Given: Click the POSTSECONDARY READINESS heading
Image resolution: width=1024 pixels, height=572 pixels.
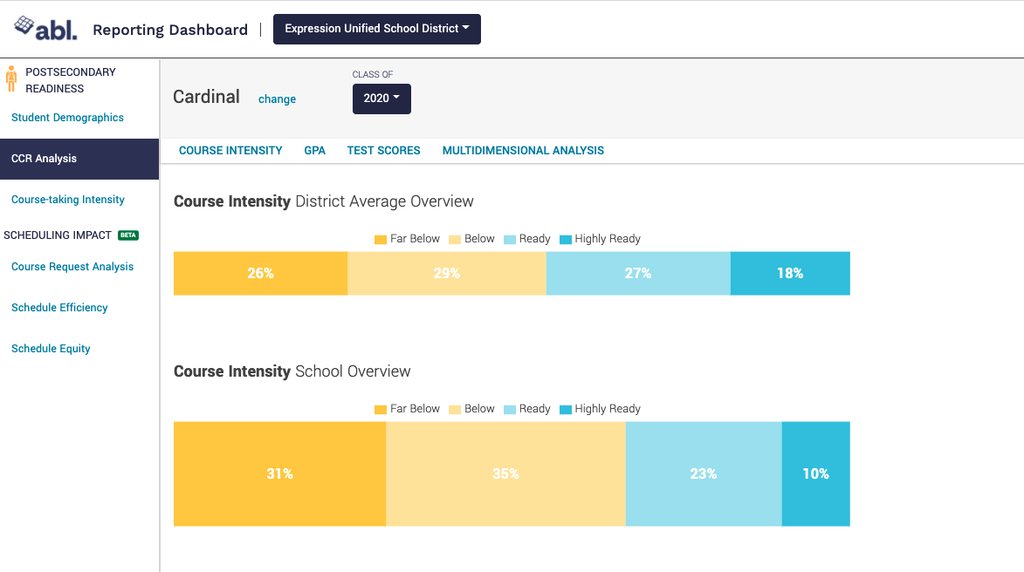Looking at the screenshot, I should pos(71,80).
